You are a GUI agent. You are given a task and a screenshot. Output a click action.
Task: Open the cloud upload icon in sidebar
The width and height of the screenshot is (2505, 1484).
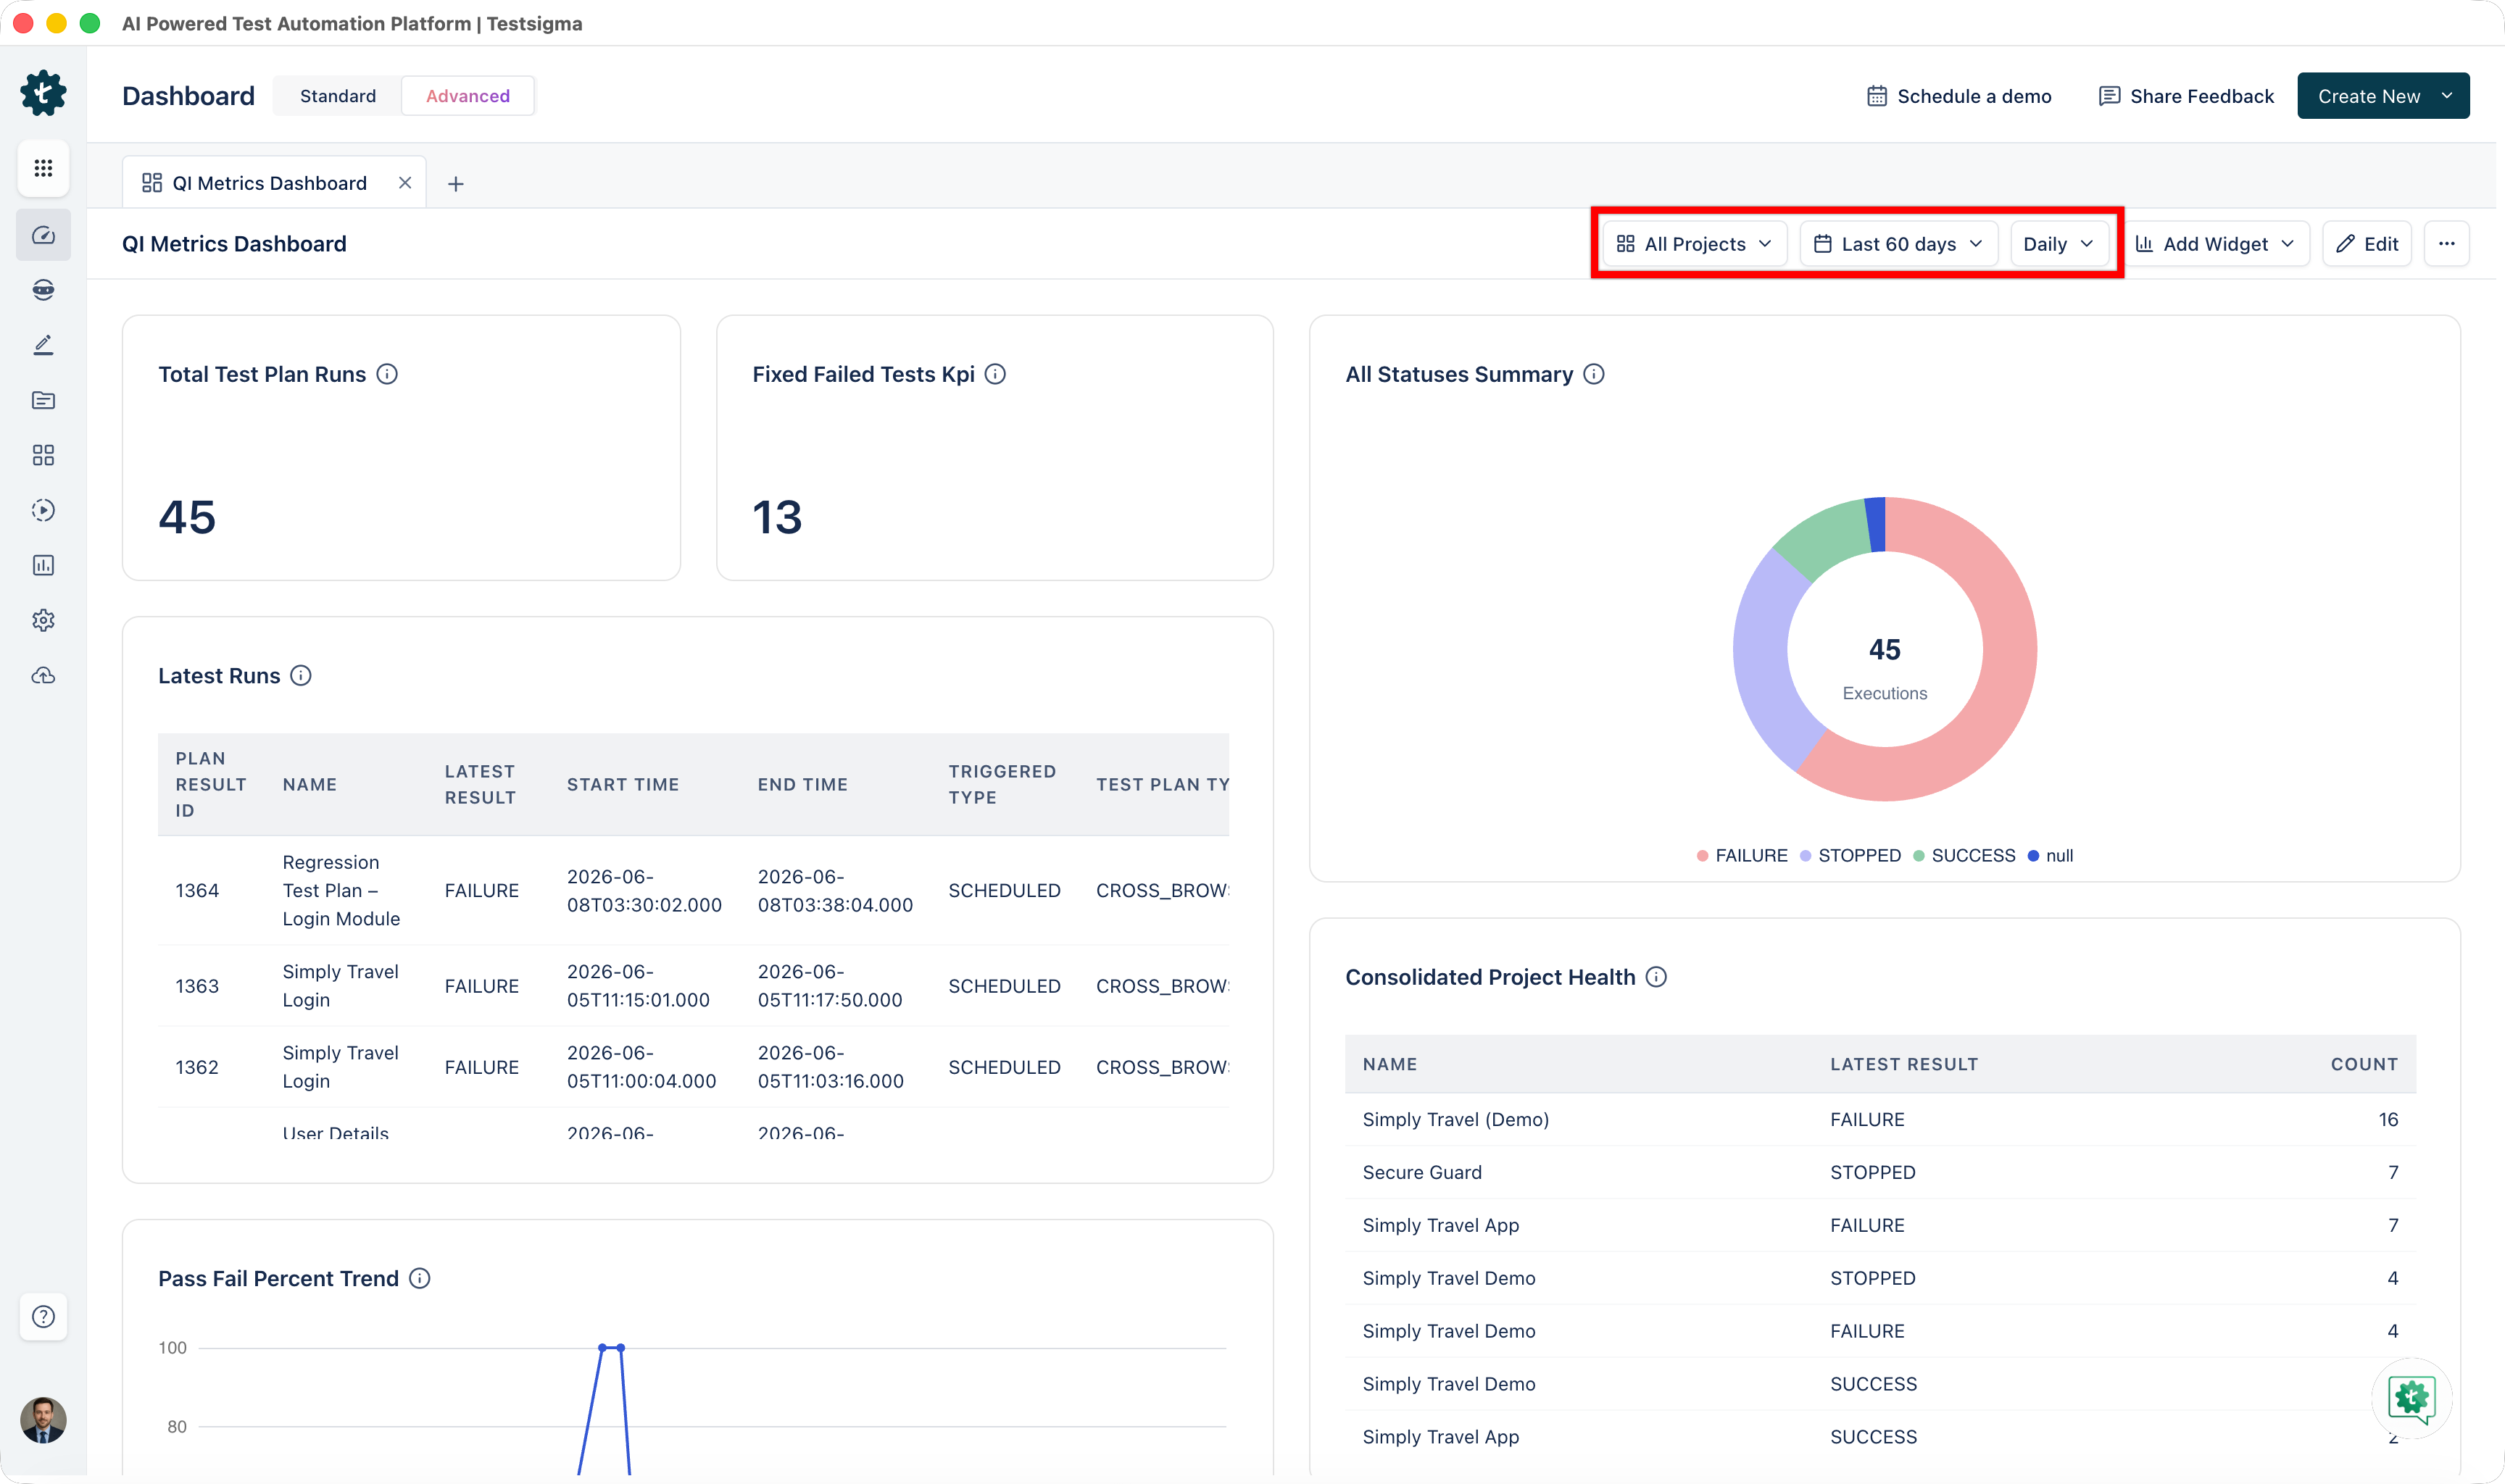43,676
